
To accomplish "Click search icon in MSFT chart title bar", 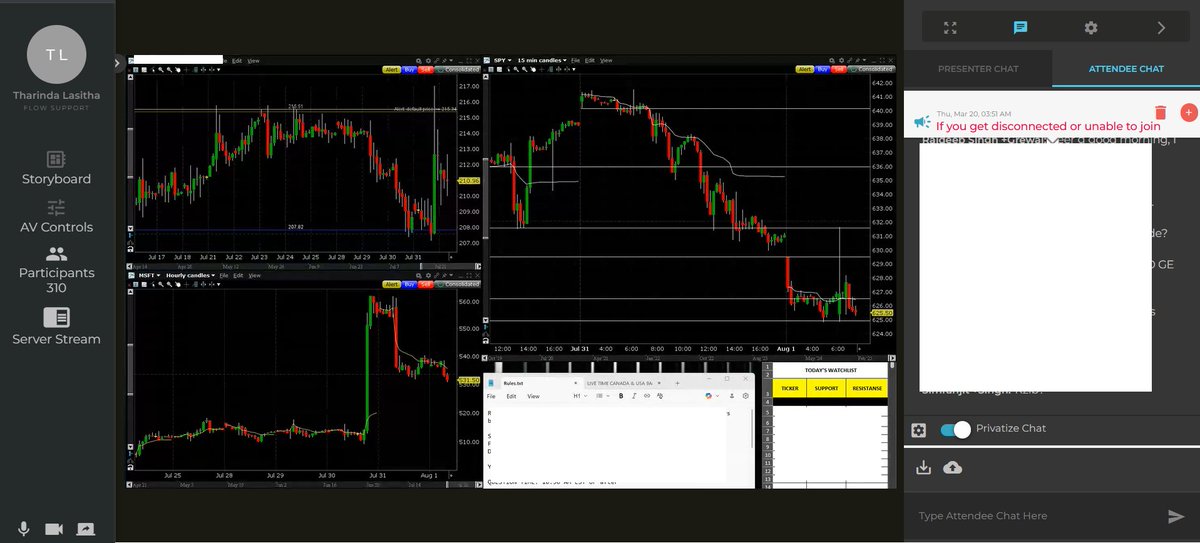I will point(420,276).
